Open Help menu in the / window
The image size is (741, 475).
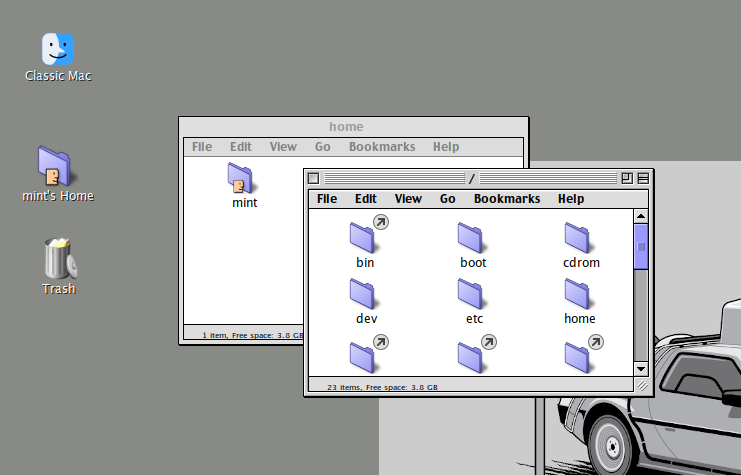tap(571, 199)
